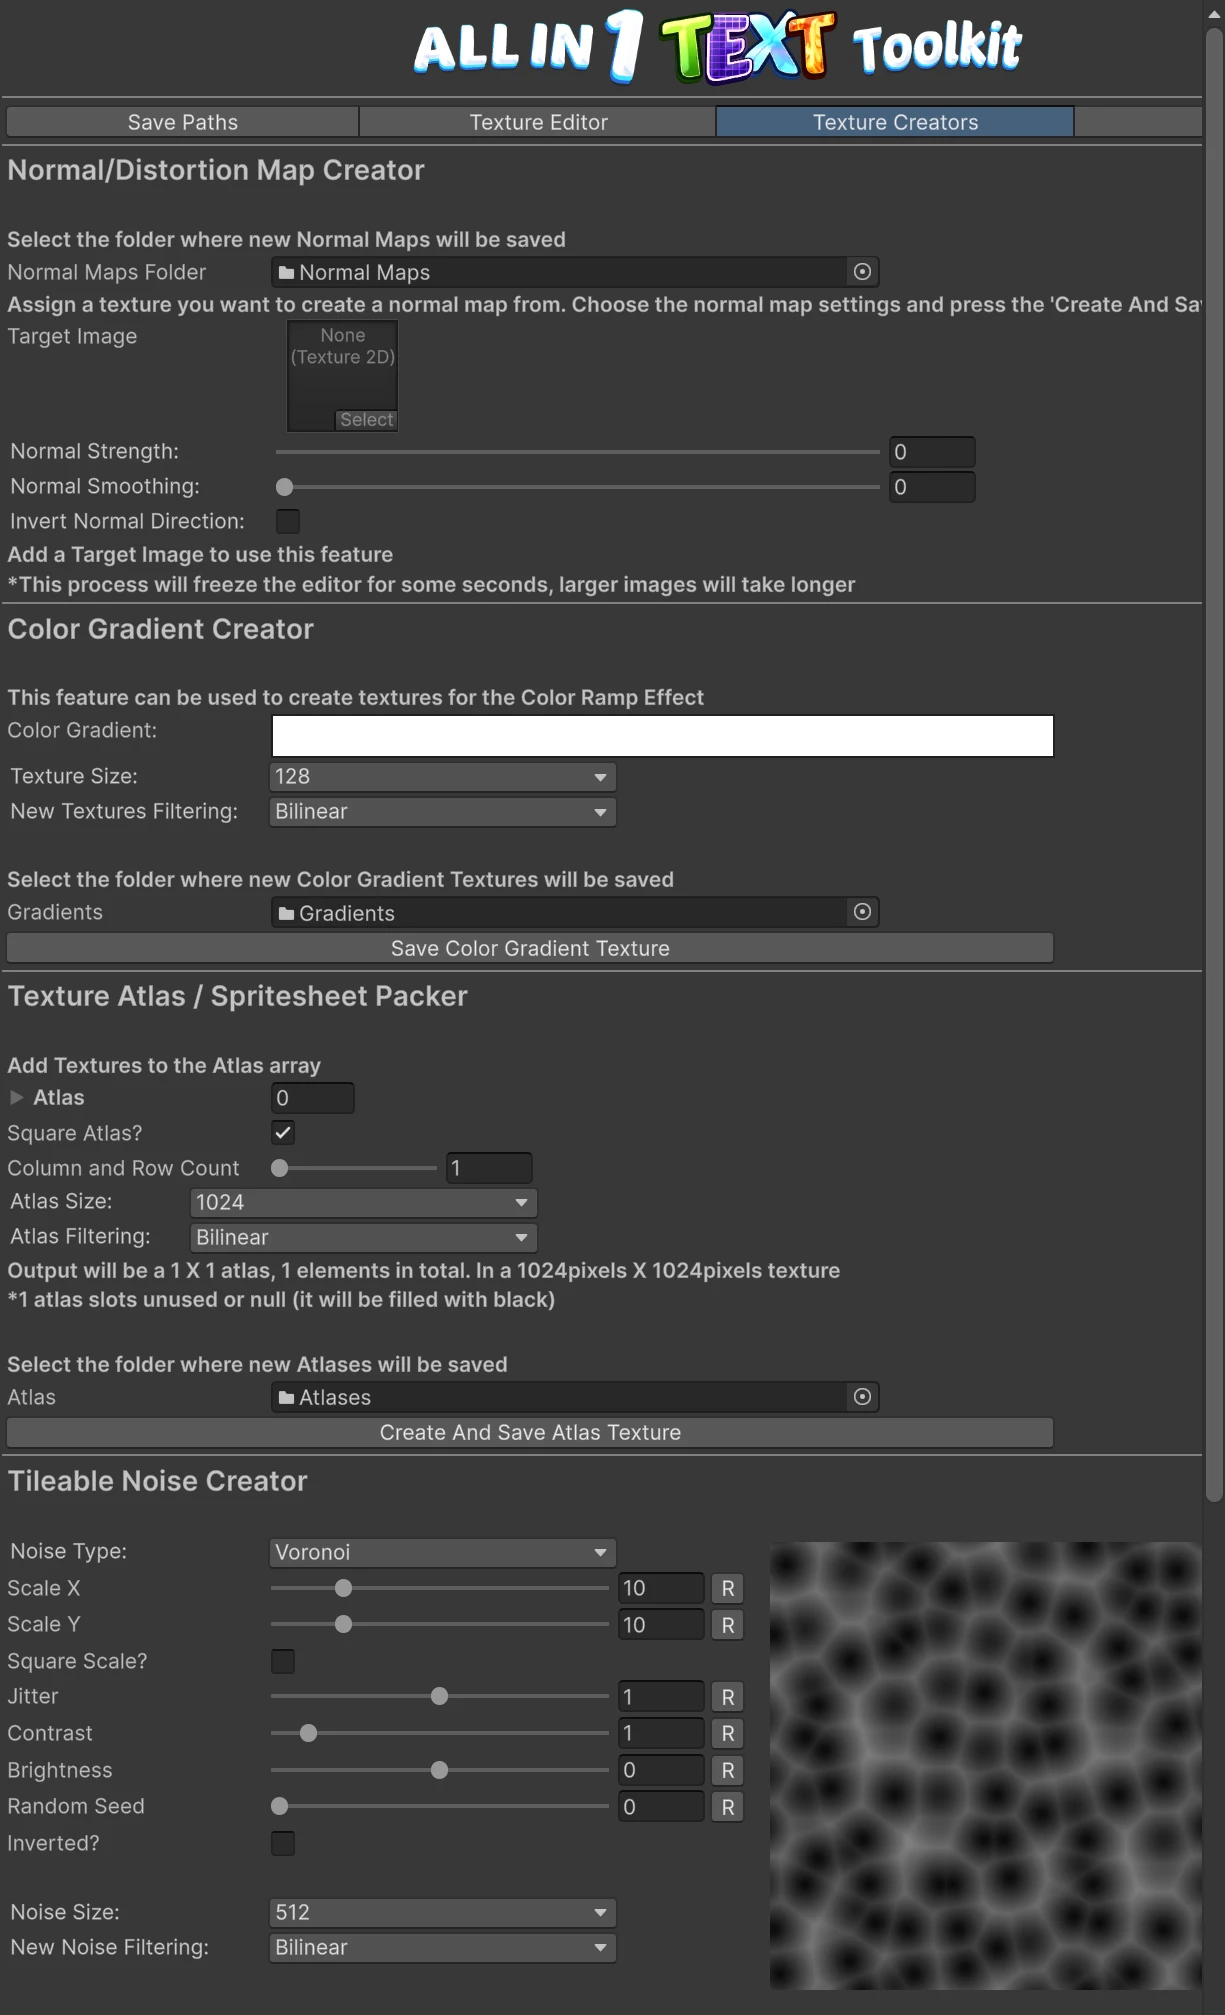This screenshot has height=2015, width=1225.
Task: Click the Normal Strength slider track
Action: (x=578, y=452)
